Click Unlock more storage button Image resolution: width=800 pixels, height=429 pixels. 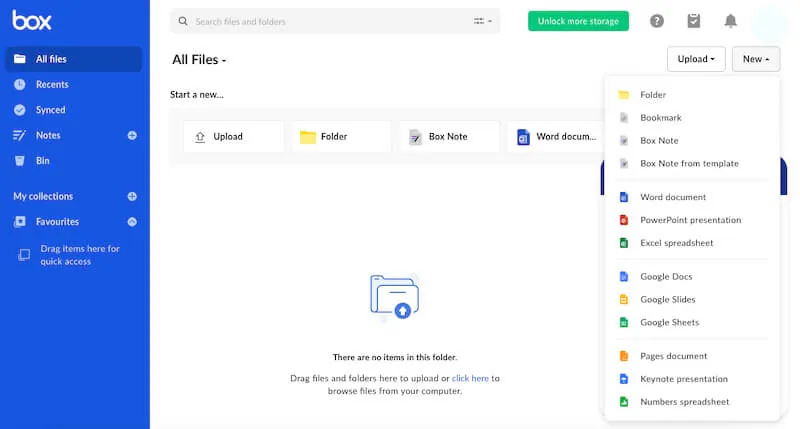click(x=578, y=21)
